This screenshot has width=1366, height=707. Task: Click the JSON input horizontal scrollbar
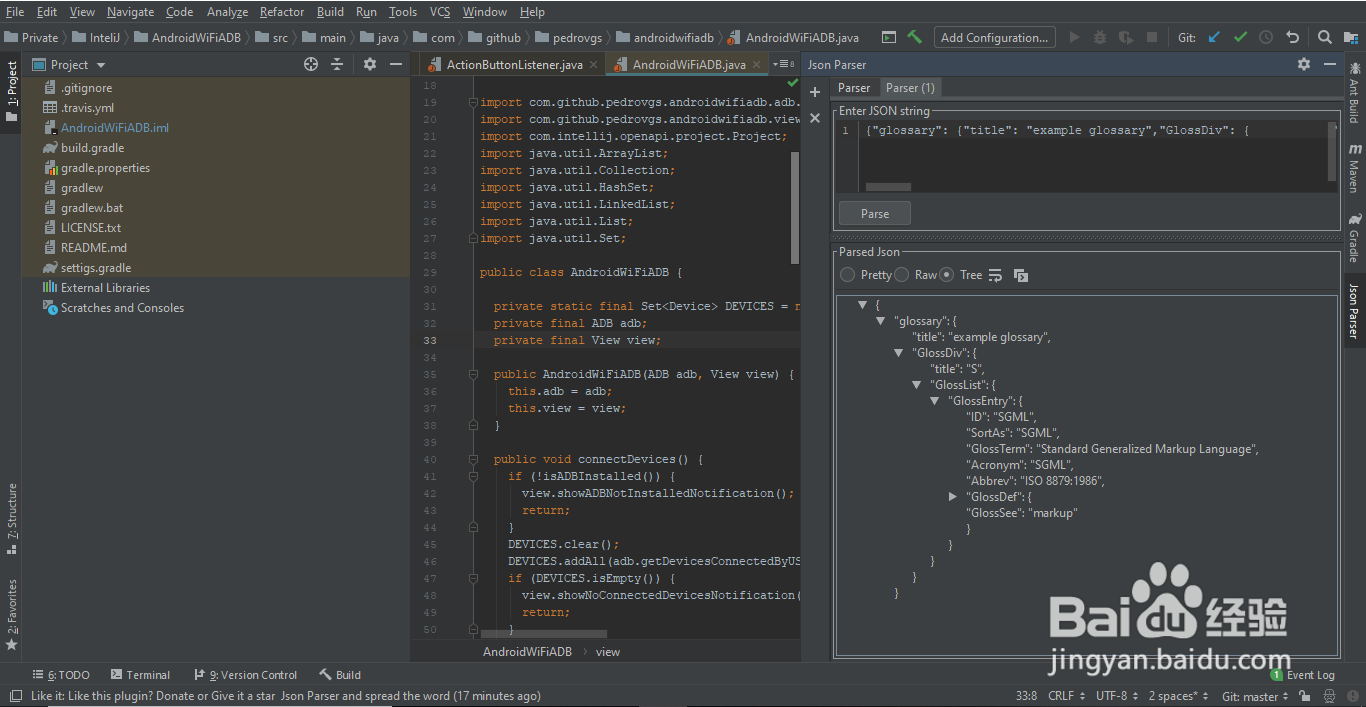tap(888, 187)
